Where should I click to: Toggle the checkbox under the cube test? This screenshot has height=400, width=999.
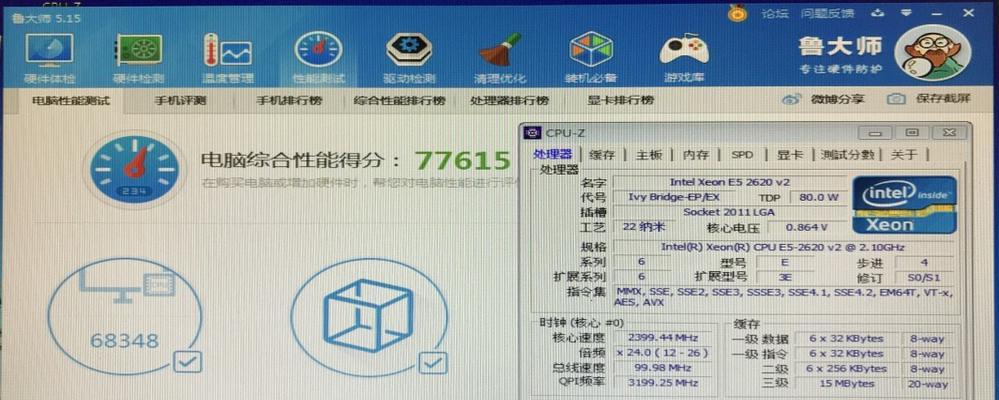[x=433, y=362]
